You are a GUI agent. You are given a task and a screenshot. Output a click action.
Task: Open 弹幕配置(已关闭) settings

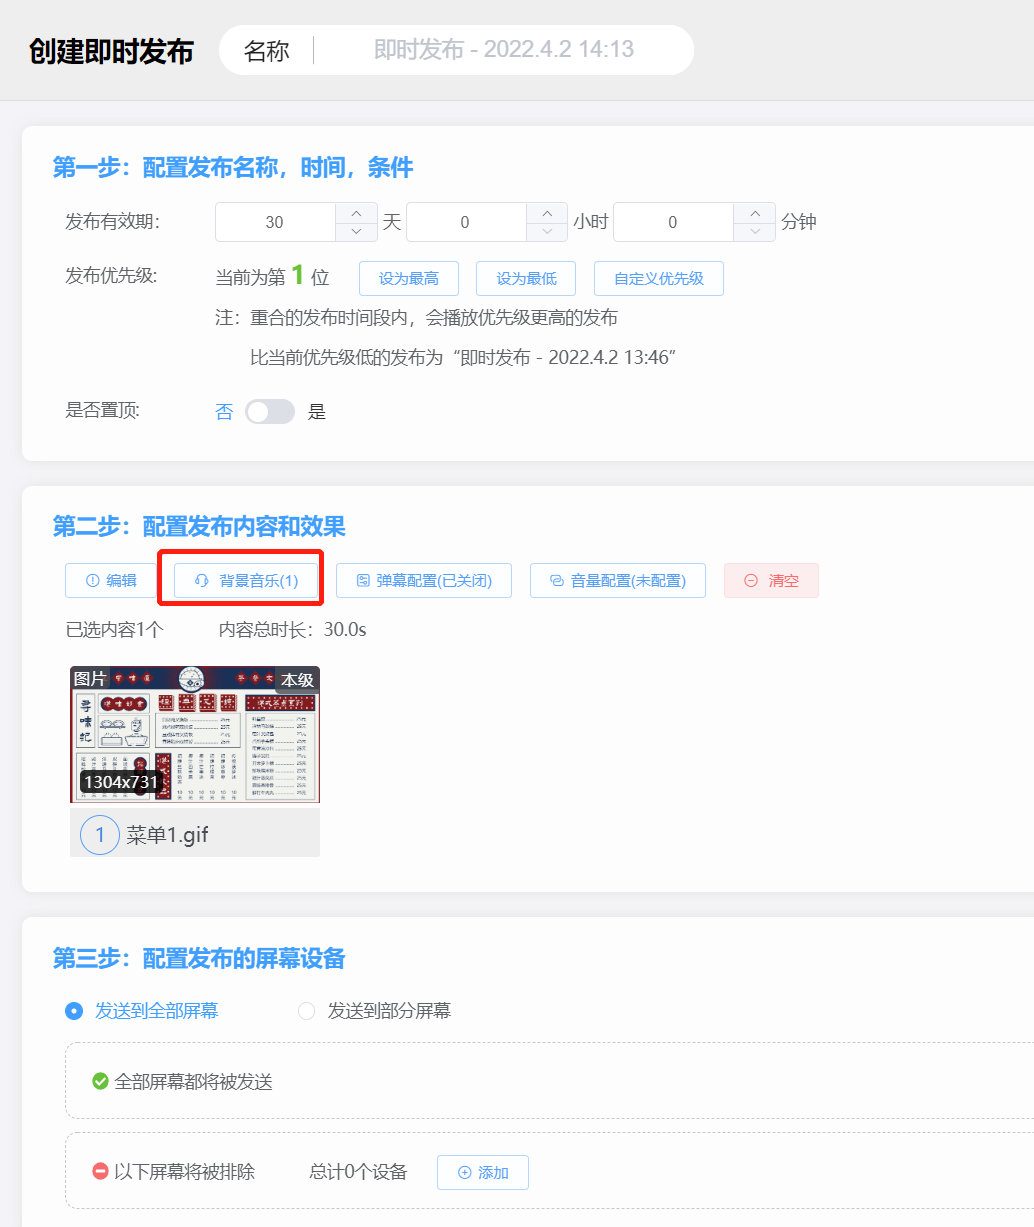click(x=424, y=581)
